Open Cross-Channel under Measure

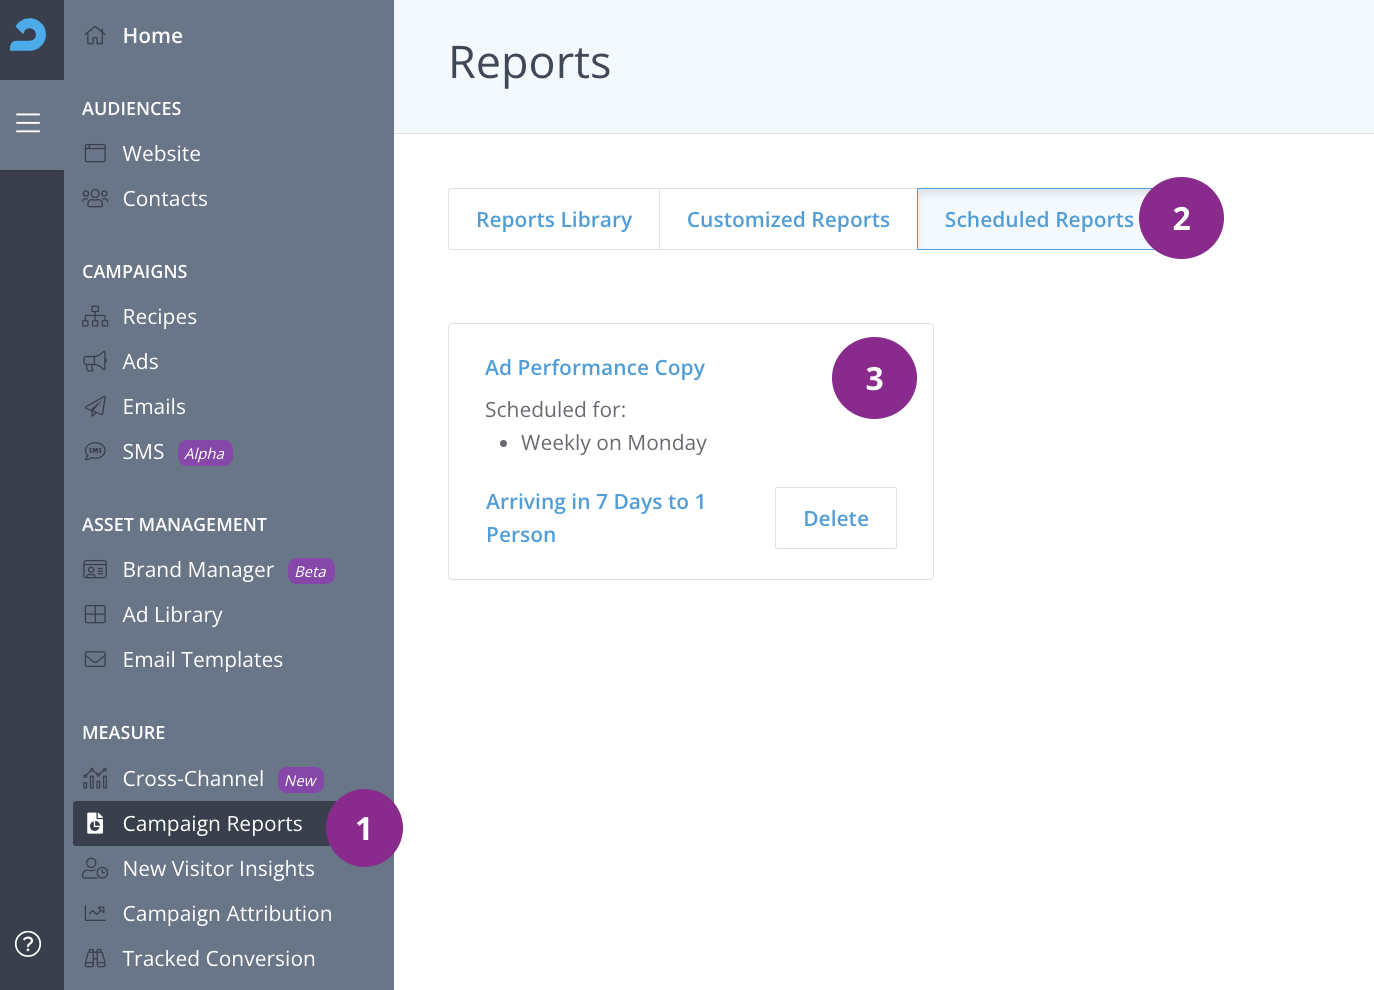tap(193, 778)
